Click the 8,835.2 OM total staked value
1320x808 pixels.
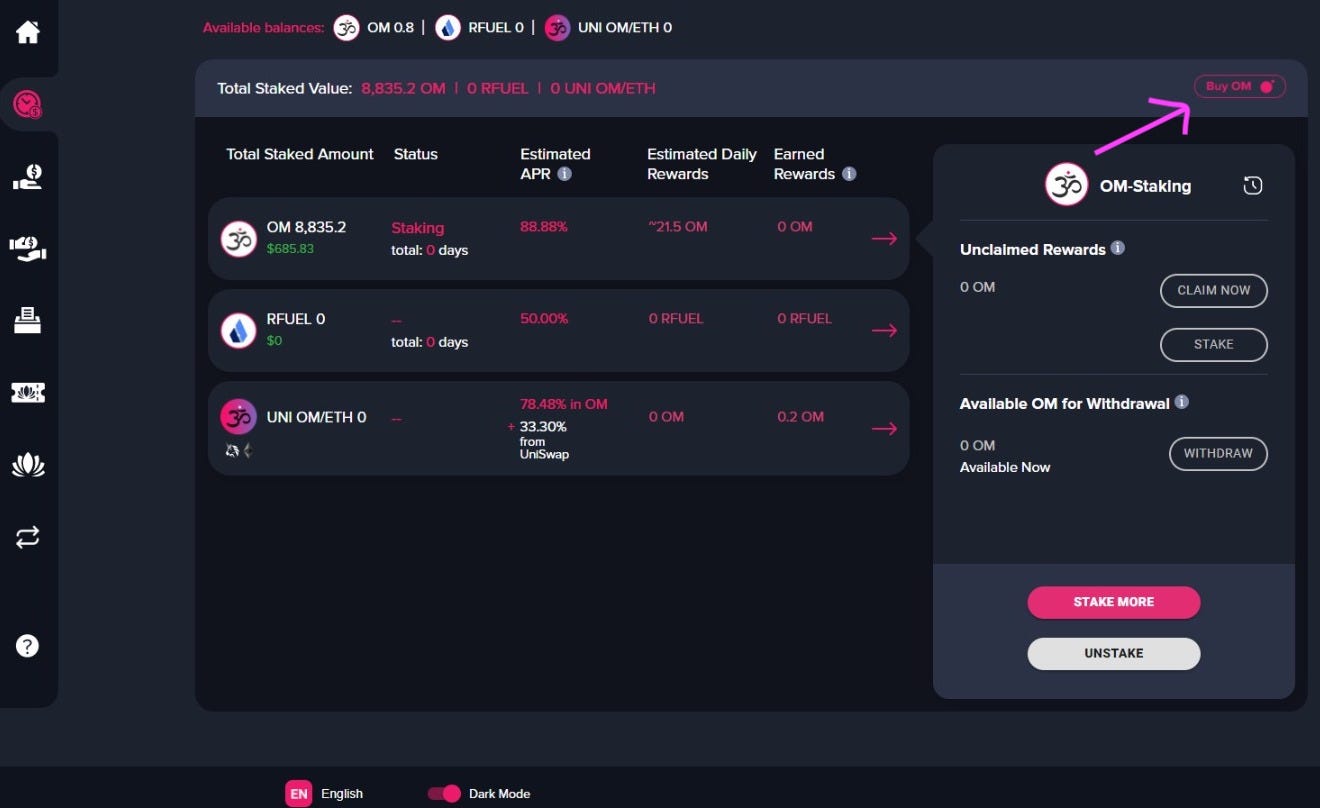(403, 88)
